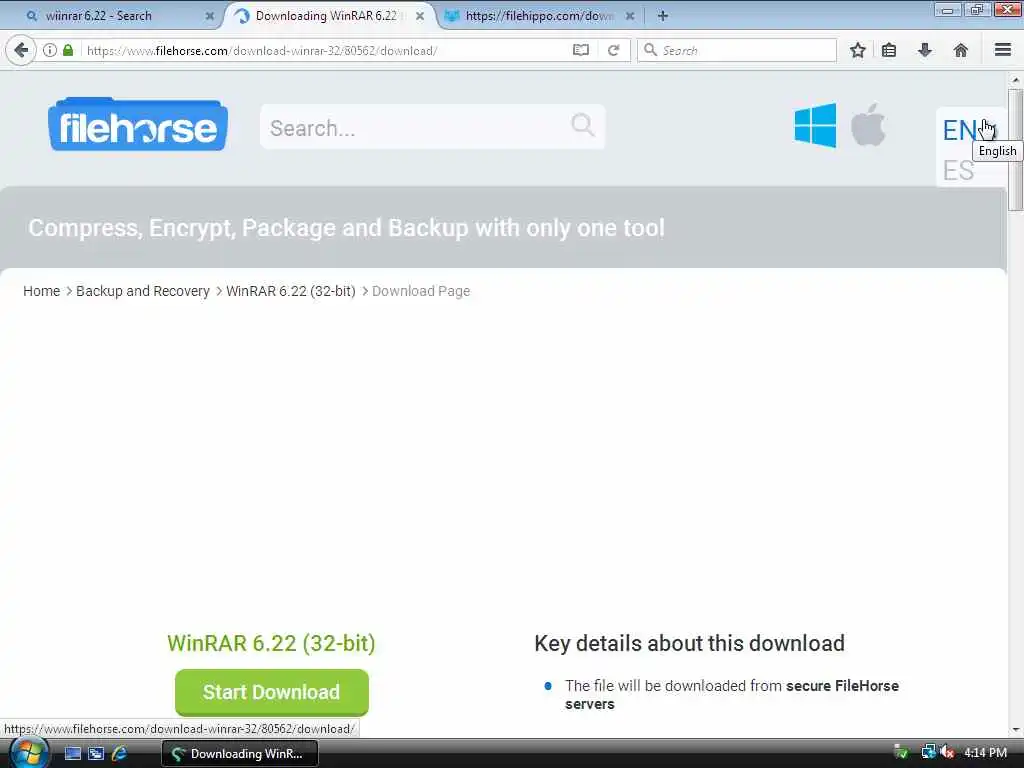The image size is (1024, 768).
Task: Select Windows platform icon
Action: click(x=815, y=125)
